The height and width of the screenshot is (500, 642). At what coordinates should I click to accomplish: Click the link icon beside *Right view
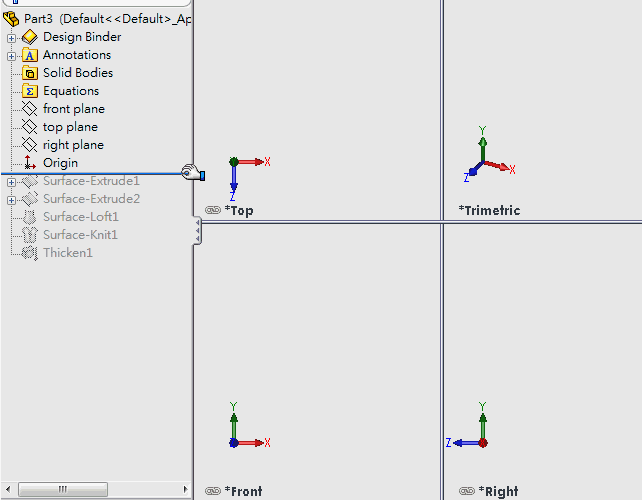[467, 491]
